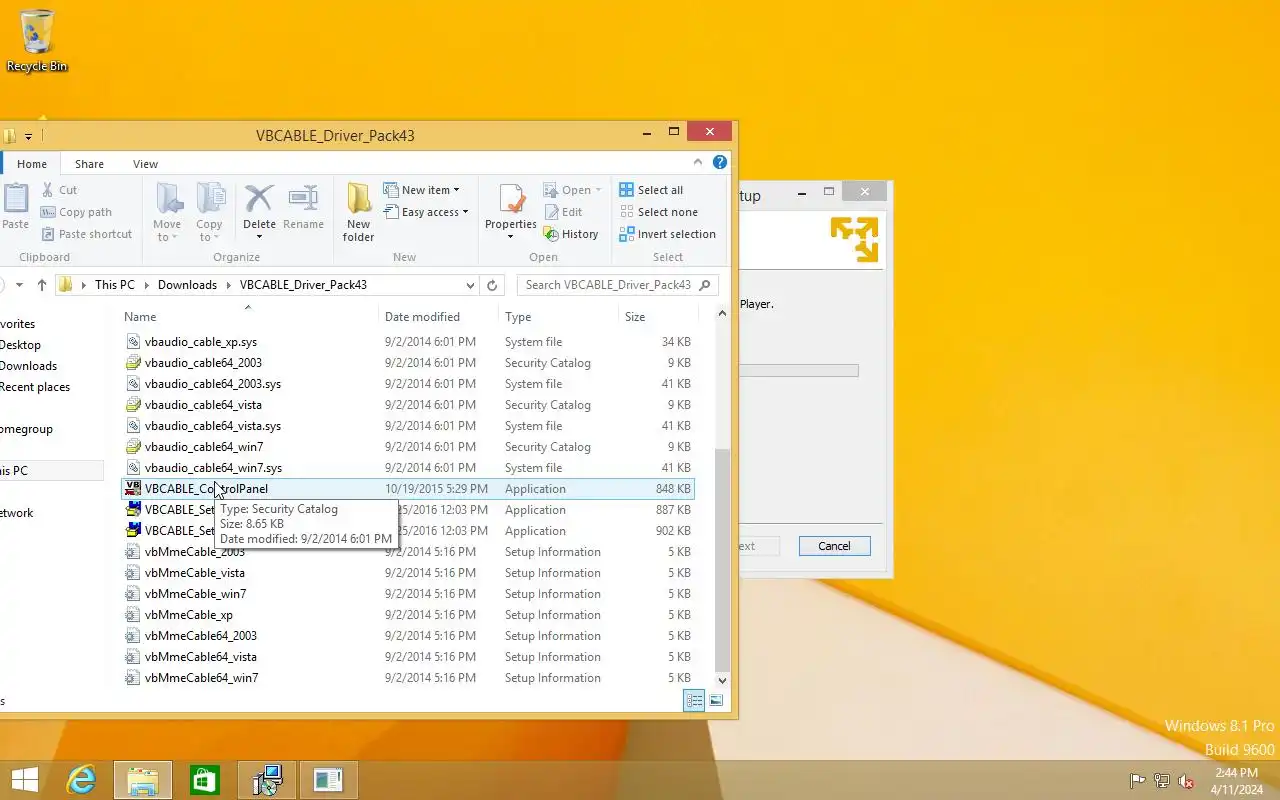
Task: Create a New folder
Action: coord(358,212)
